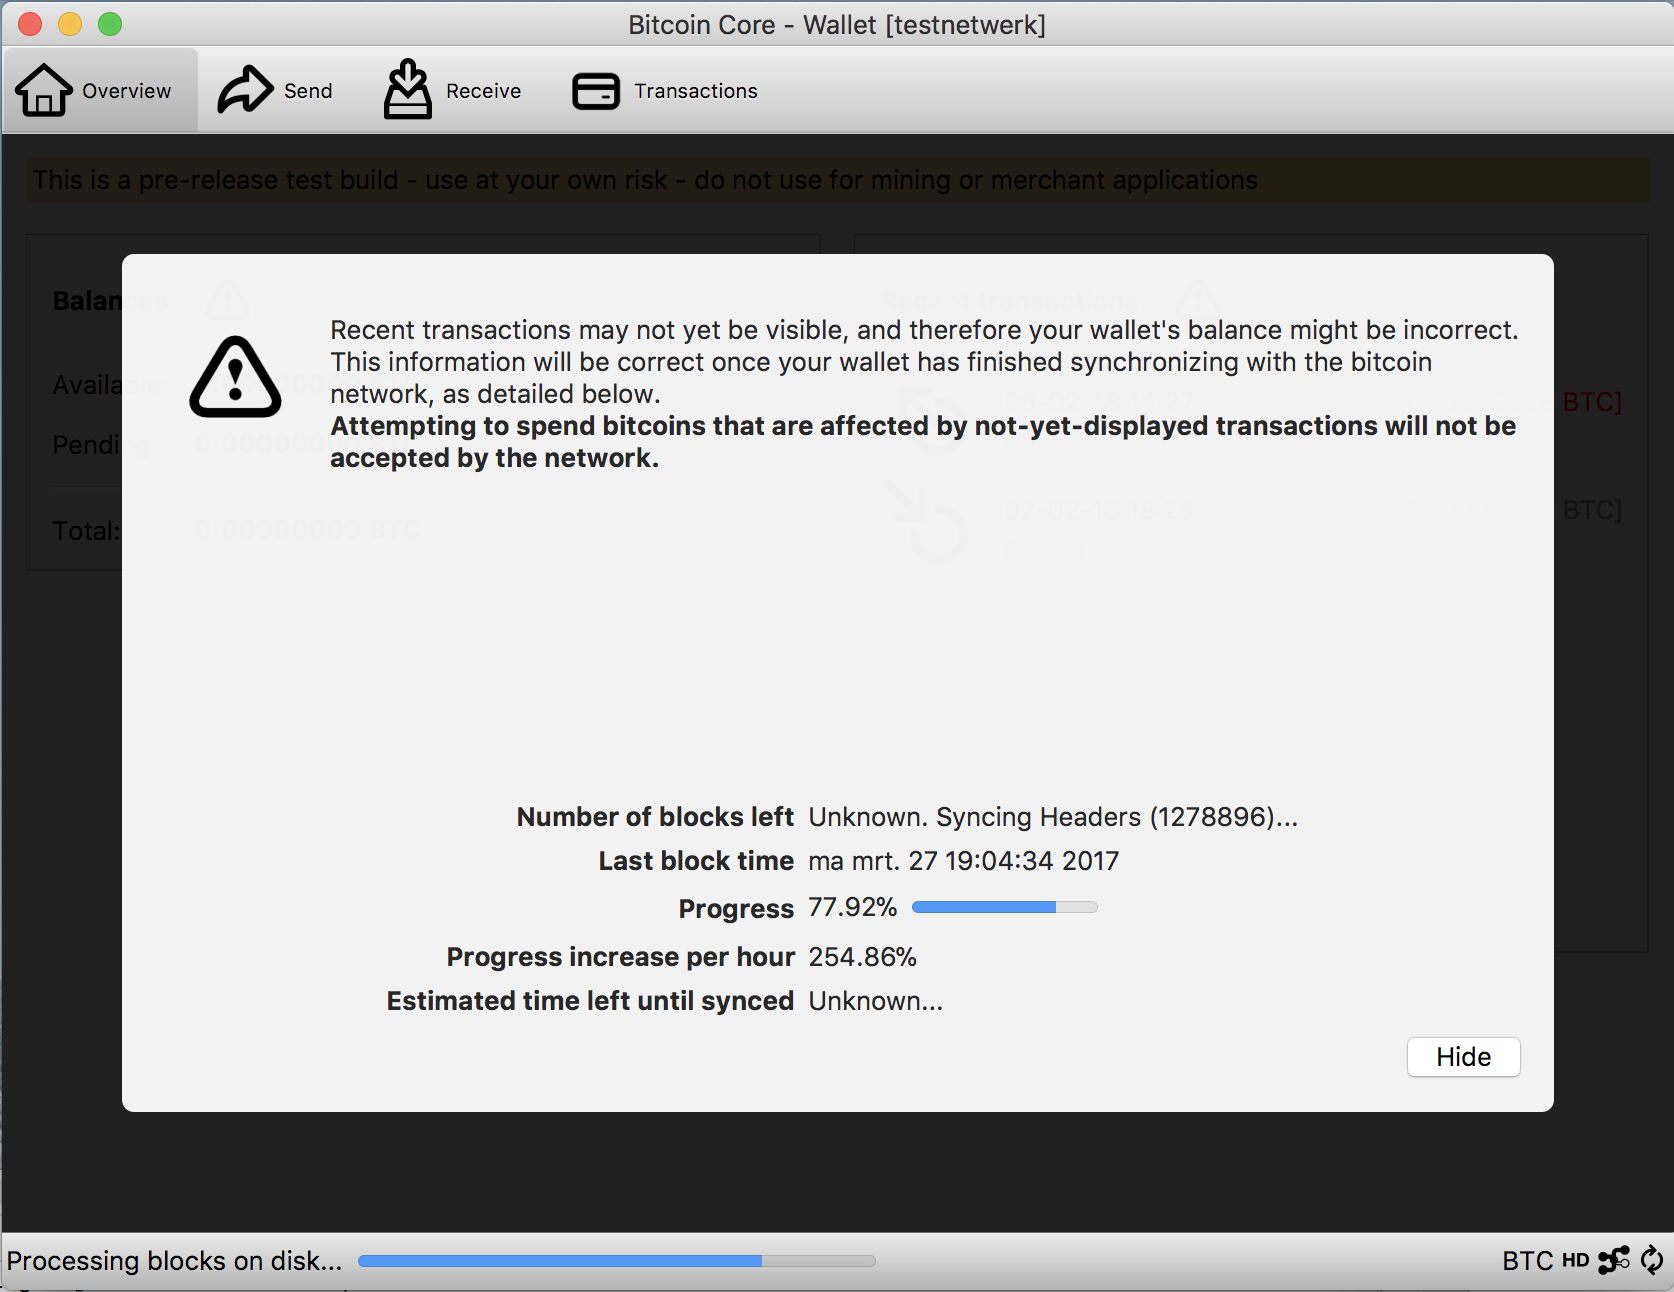The height and width of the screenshot is (1292, 1674).
Task: Hide the sync warning overlay
Action: point(1463,1057)
